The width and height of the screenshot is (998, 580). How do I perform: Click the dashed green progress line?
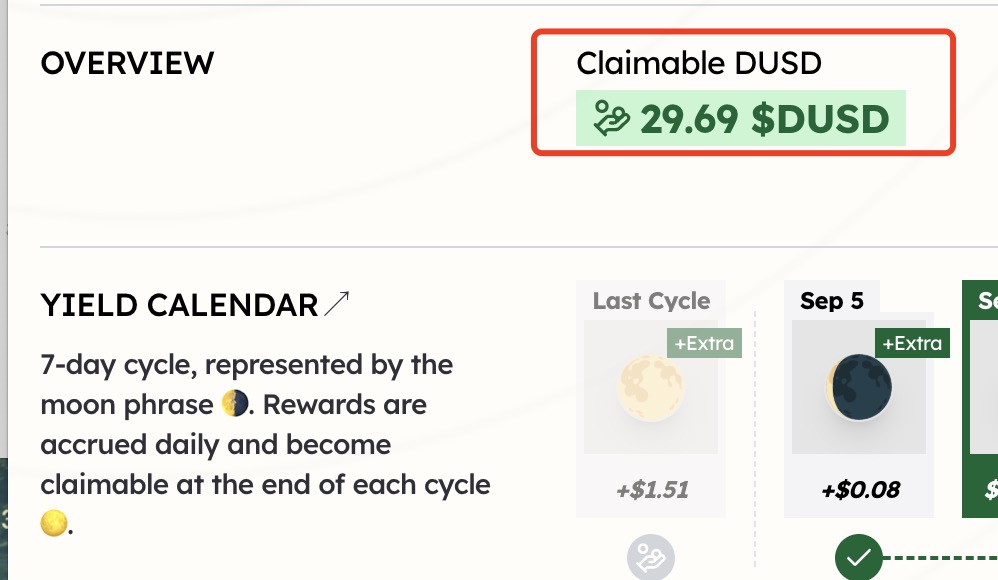tap(941, 558)
